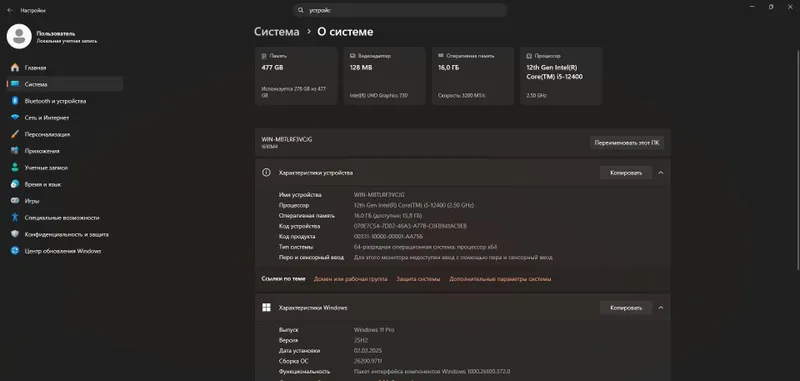Image resolution: width=800 pixels, height=381 pixels.
Task: Click the Время и язык globe icon
Action: coord(15,184)
